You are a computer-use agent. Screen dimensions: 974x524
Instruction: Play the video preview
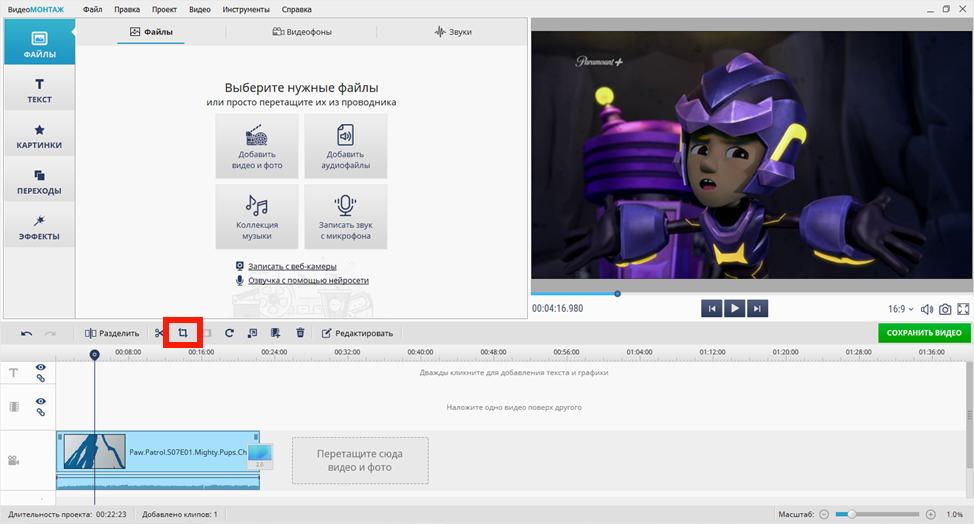coord(734,308)
